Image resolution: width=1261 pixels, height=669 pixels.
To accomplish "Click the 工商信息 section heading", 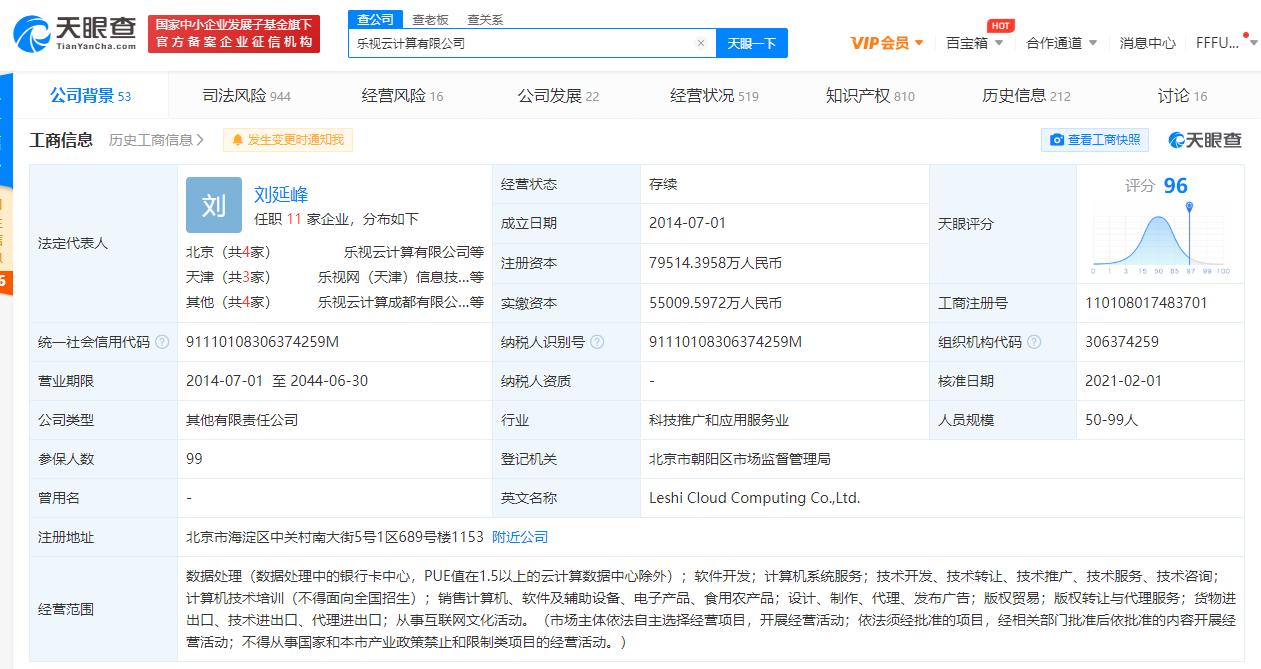I will click(61, 140).
